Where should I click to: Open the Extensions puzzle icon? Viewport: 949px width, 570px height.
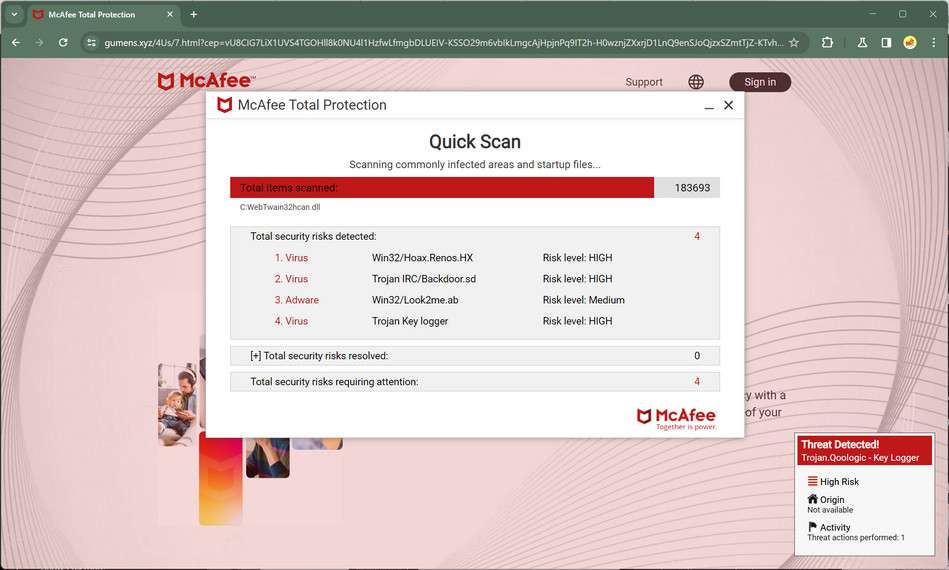point(827,42)
